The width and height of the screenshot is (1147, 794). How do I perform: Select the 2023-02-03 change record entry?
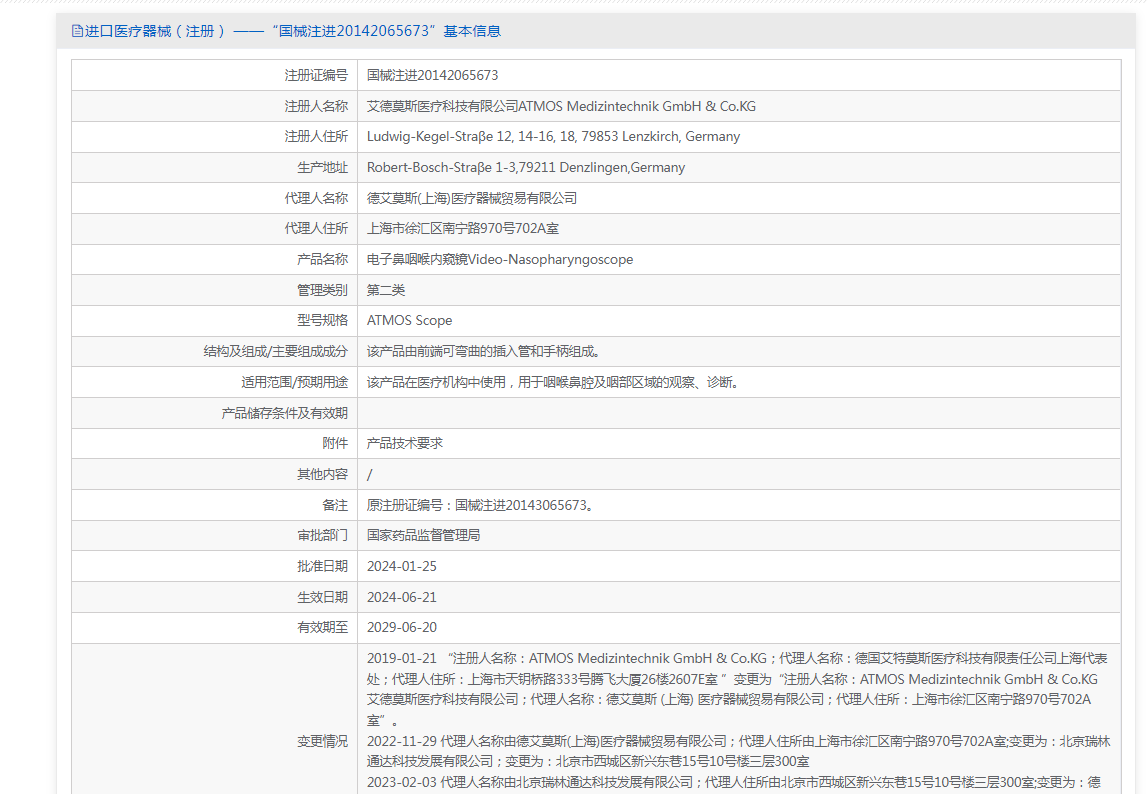tap(734, 782)
